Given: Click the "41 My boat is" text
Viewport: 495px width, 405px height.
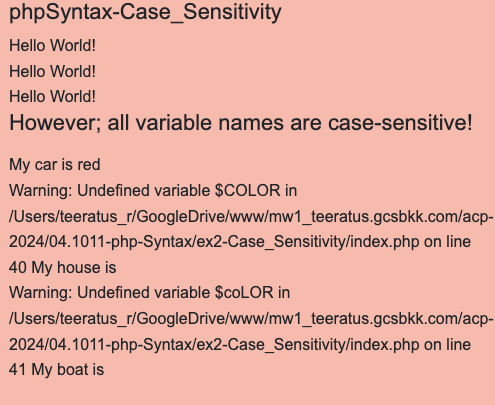Looking at the screenshot, I should (x=57, y=369).
